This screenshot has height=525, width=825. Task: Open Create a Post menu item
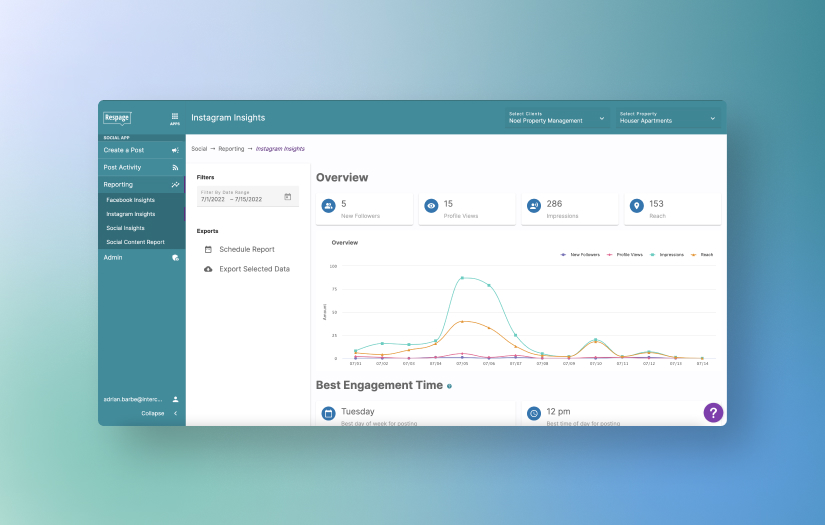click(x=142, y=150)
